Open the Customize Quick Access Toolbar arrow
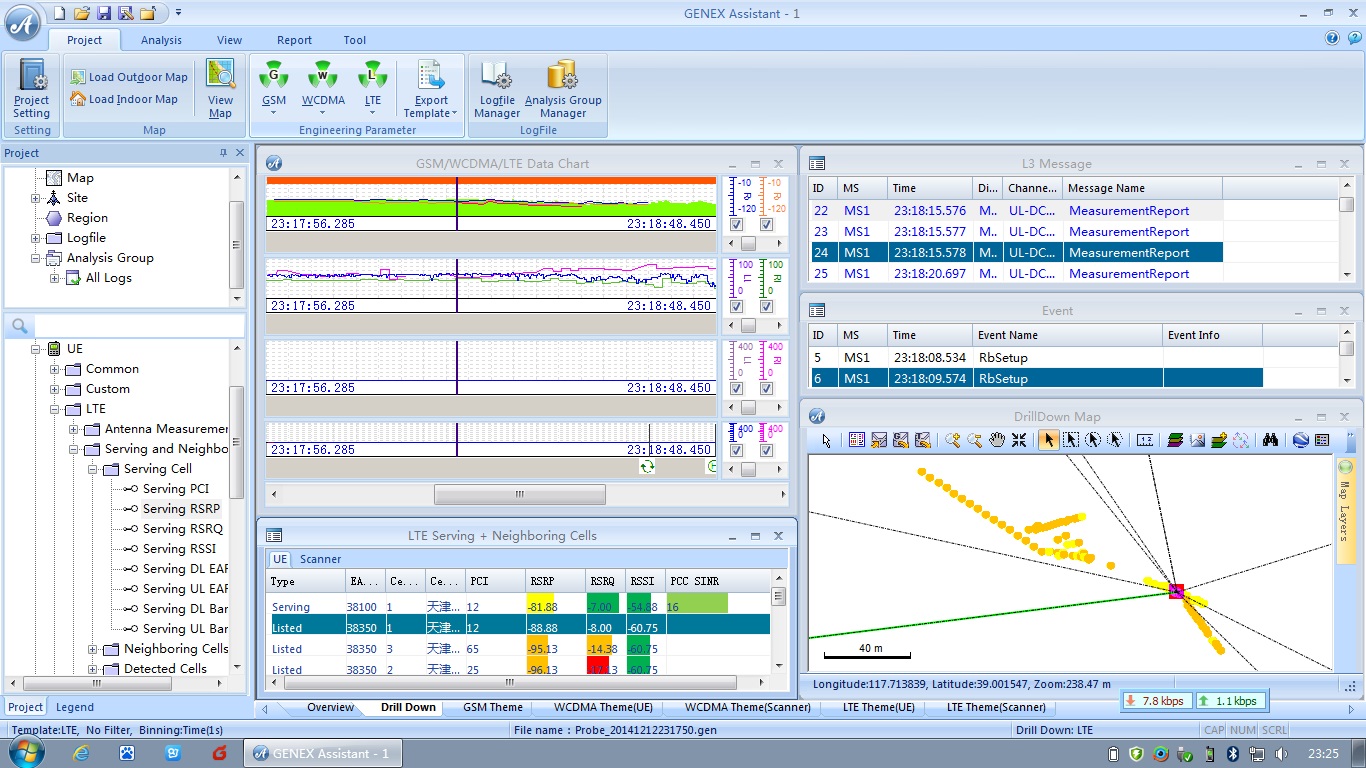Image resolution: width=1366 pixels, height=768 pixels. pos(178,13)
